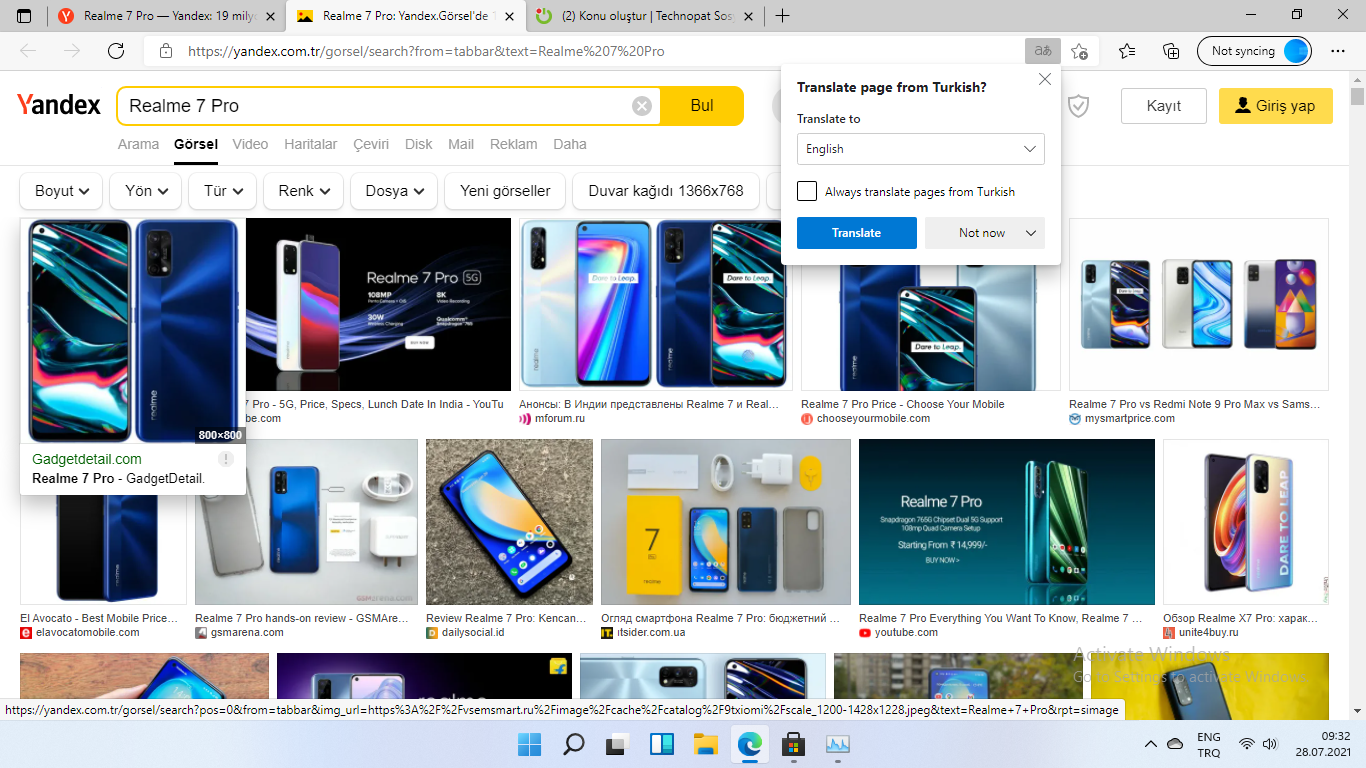Open the tab actions menu icon
Viewport: 1366px width, 768px height.
click(x=24, y=16)
